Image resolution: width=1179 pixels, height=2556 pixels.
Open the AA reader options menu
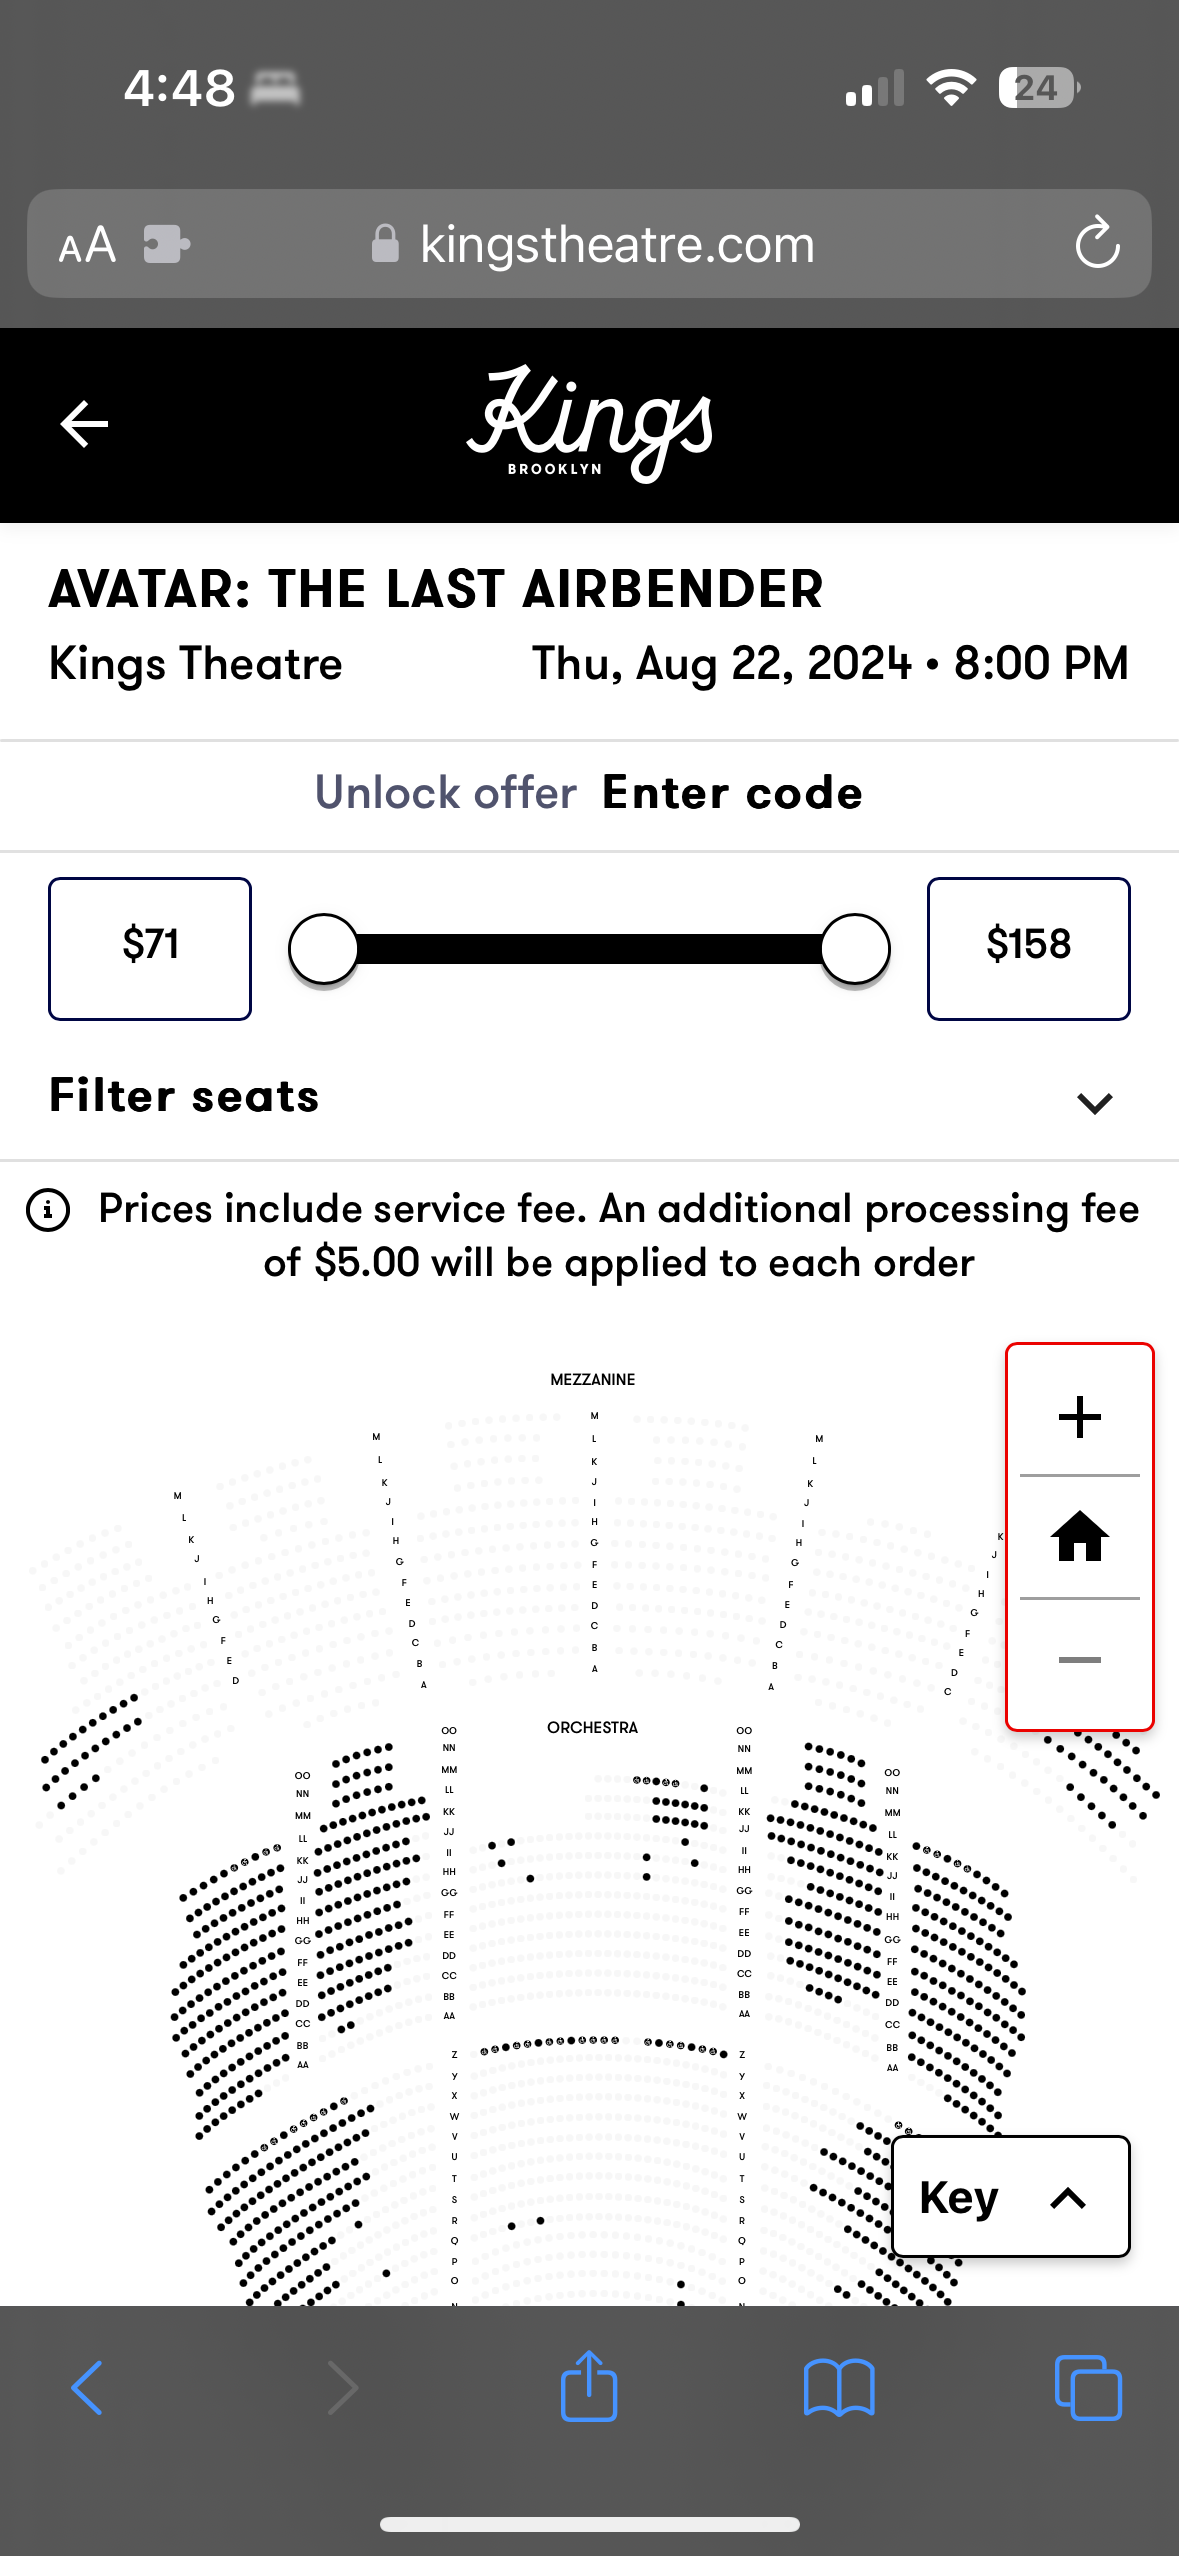[x=87, y=244]
